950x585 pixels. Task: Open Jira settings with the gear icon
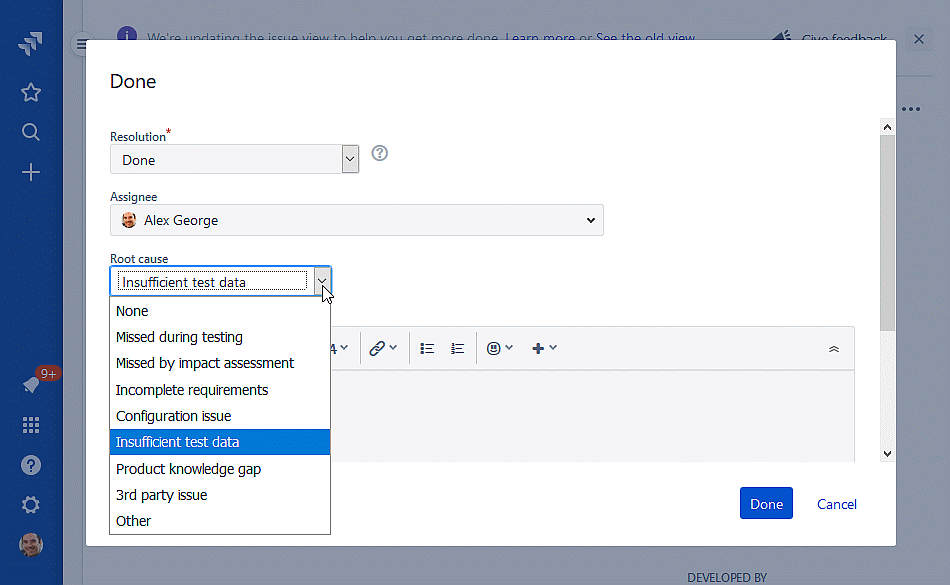30,504
